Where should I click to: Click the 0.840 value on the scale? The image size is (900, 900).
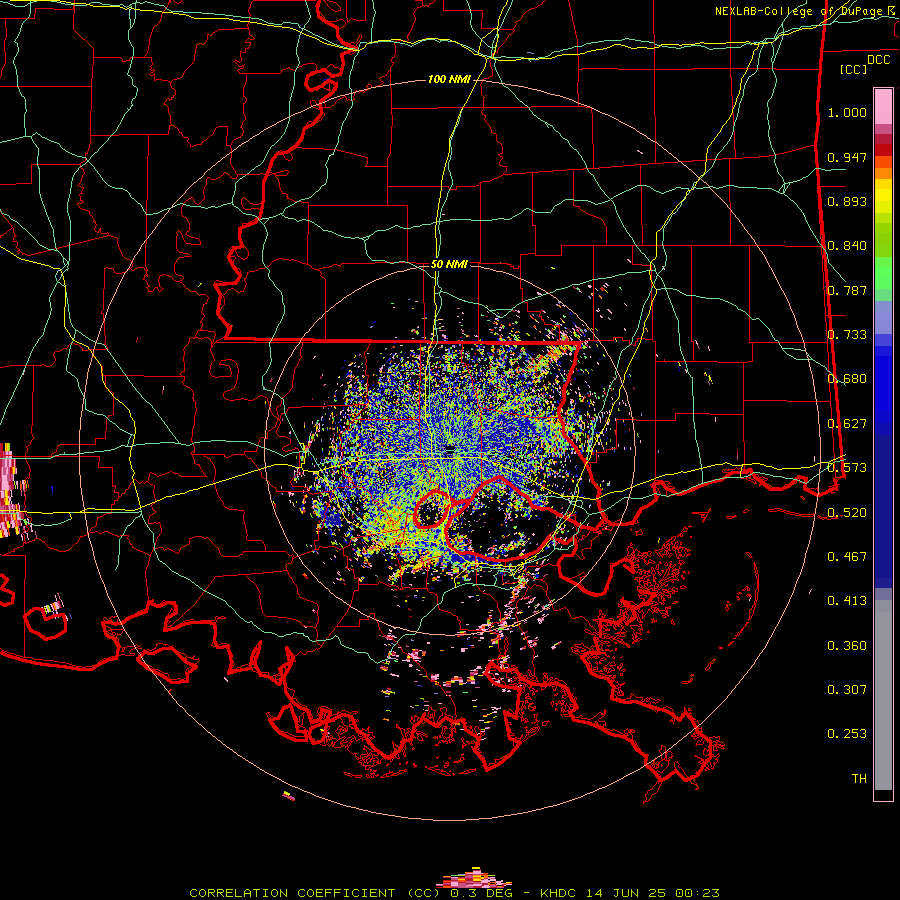847,246
